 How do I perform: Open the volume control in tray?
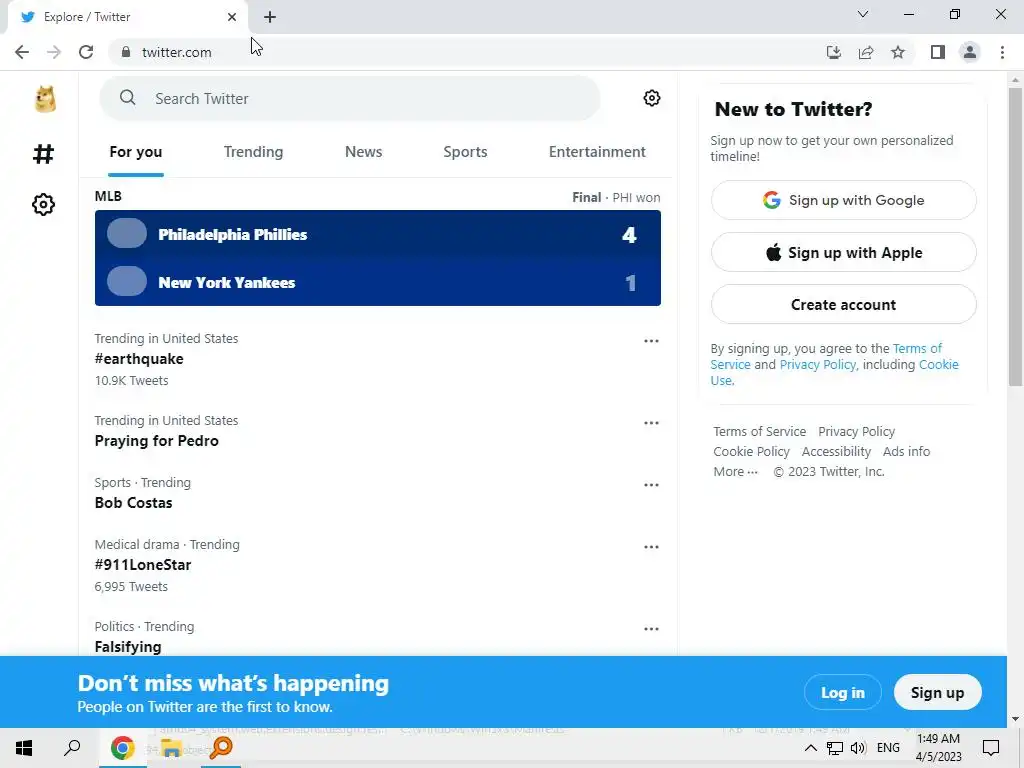859,748
